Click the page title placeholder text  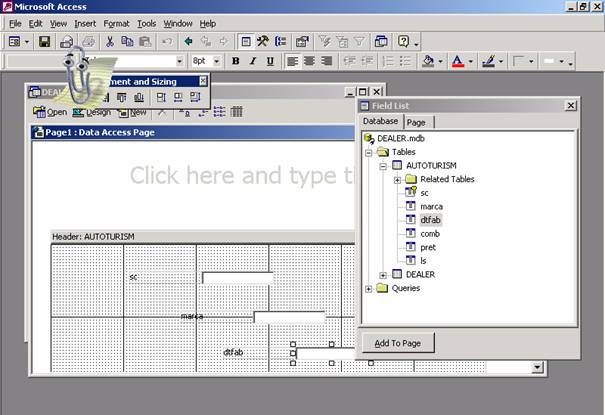pyautogui.click(x=240, y=176)
